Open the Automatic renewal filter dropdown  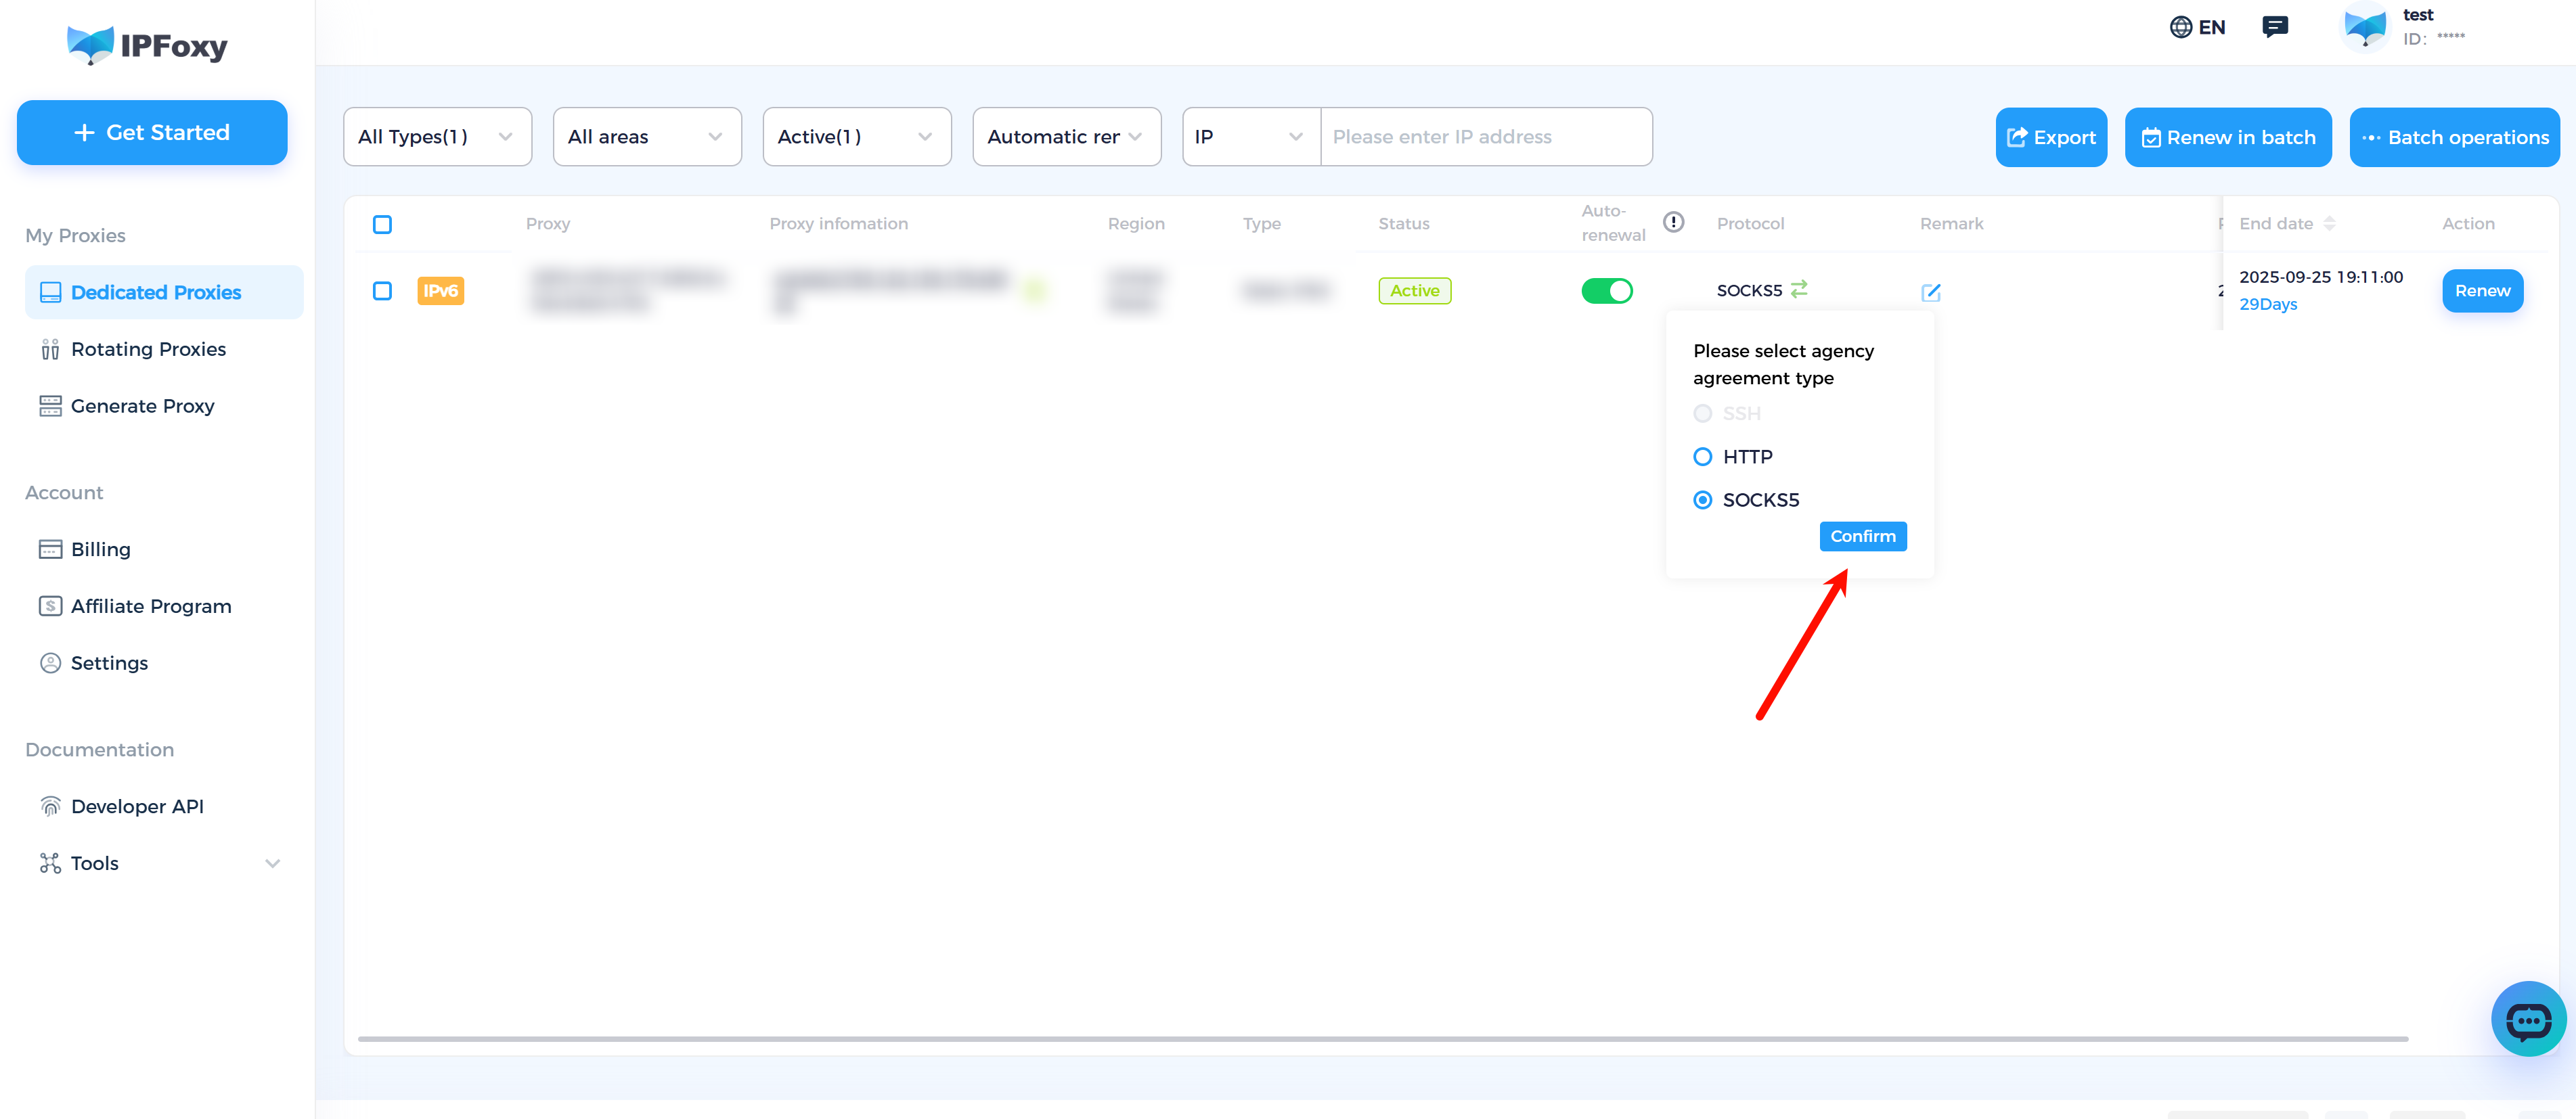(1067, 137)
